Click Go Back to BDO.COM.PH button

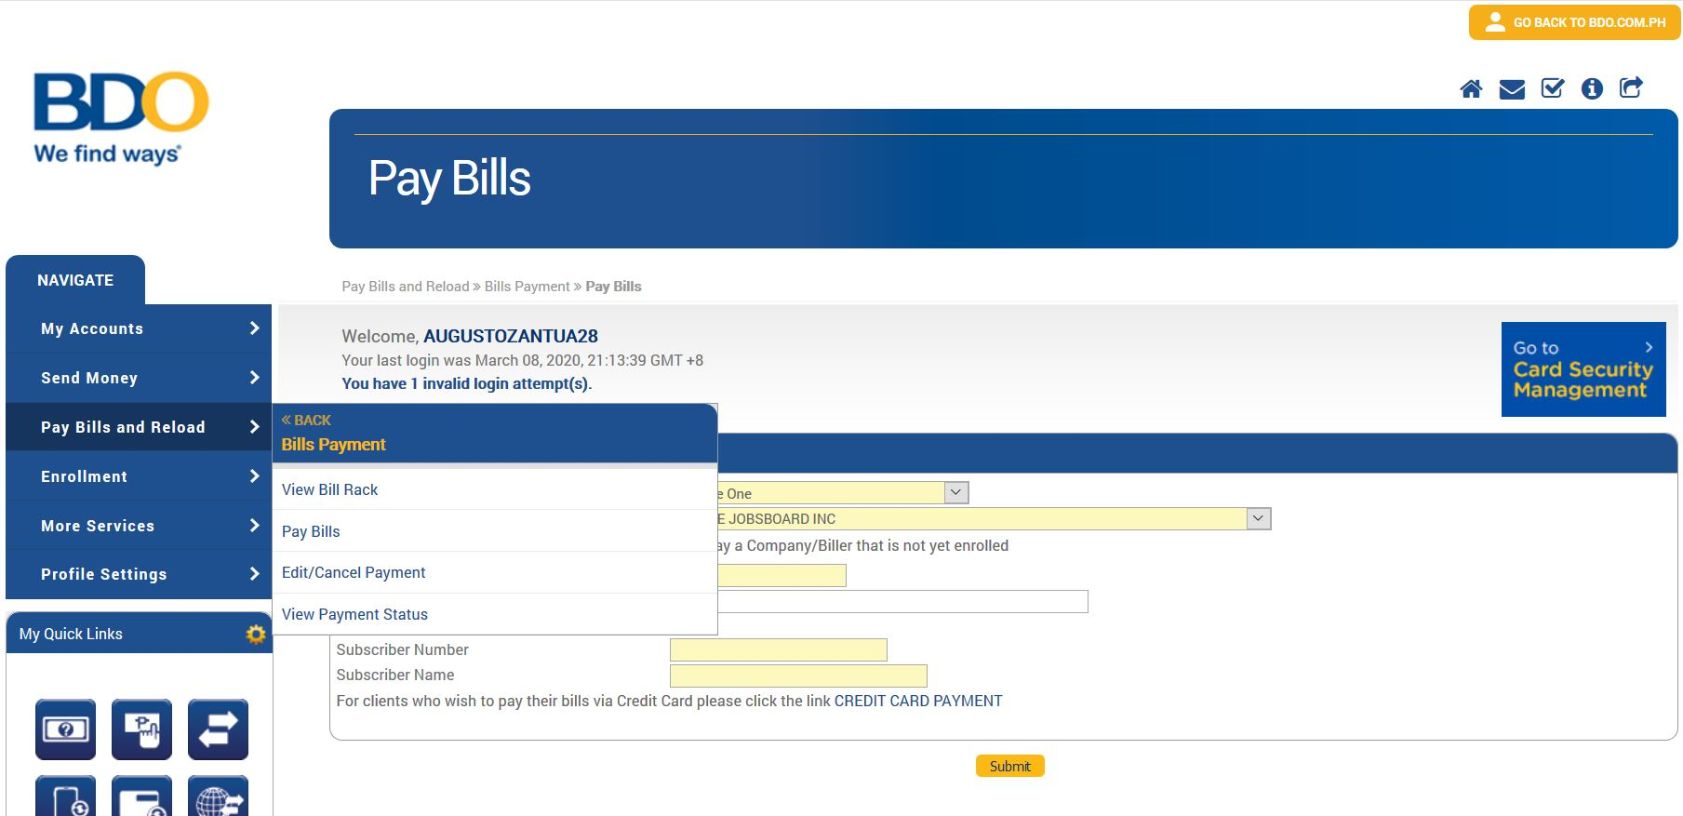pyautogui.click(x=1574, y=22)
